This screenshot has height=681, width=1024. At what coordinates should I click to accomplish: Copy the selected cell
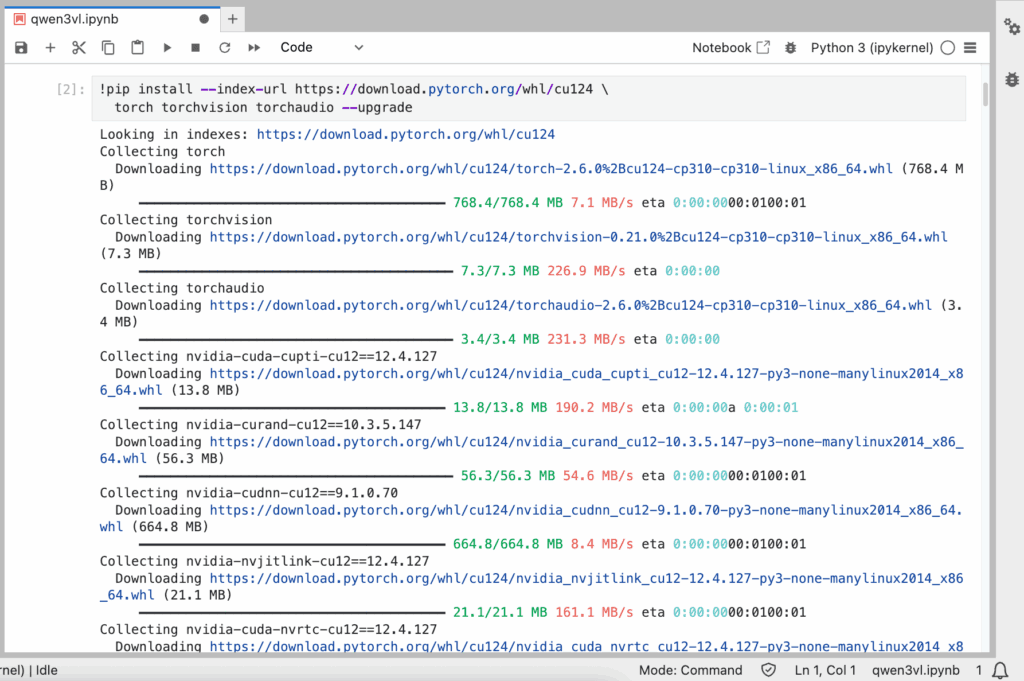coord(108,47)
